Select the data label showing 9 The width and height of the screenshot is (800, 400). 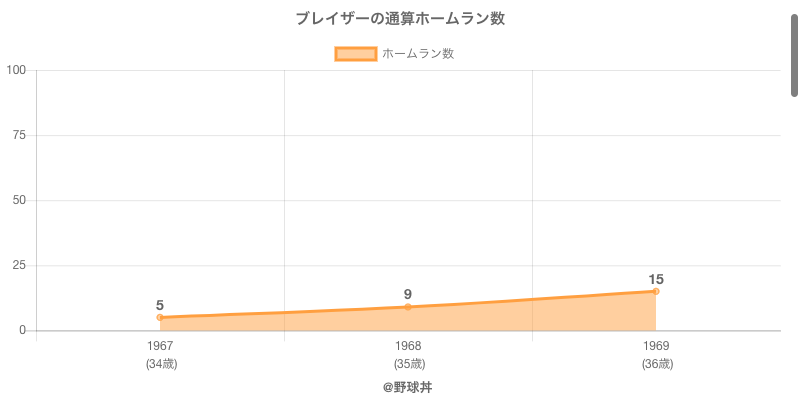point(408,294)
